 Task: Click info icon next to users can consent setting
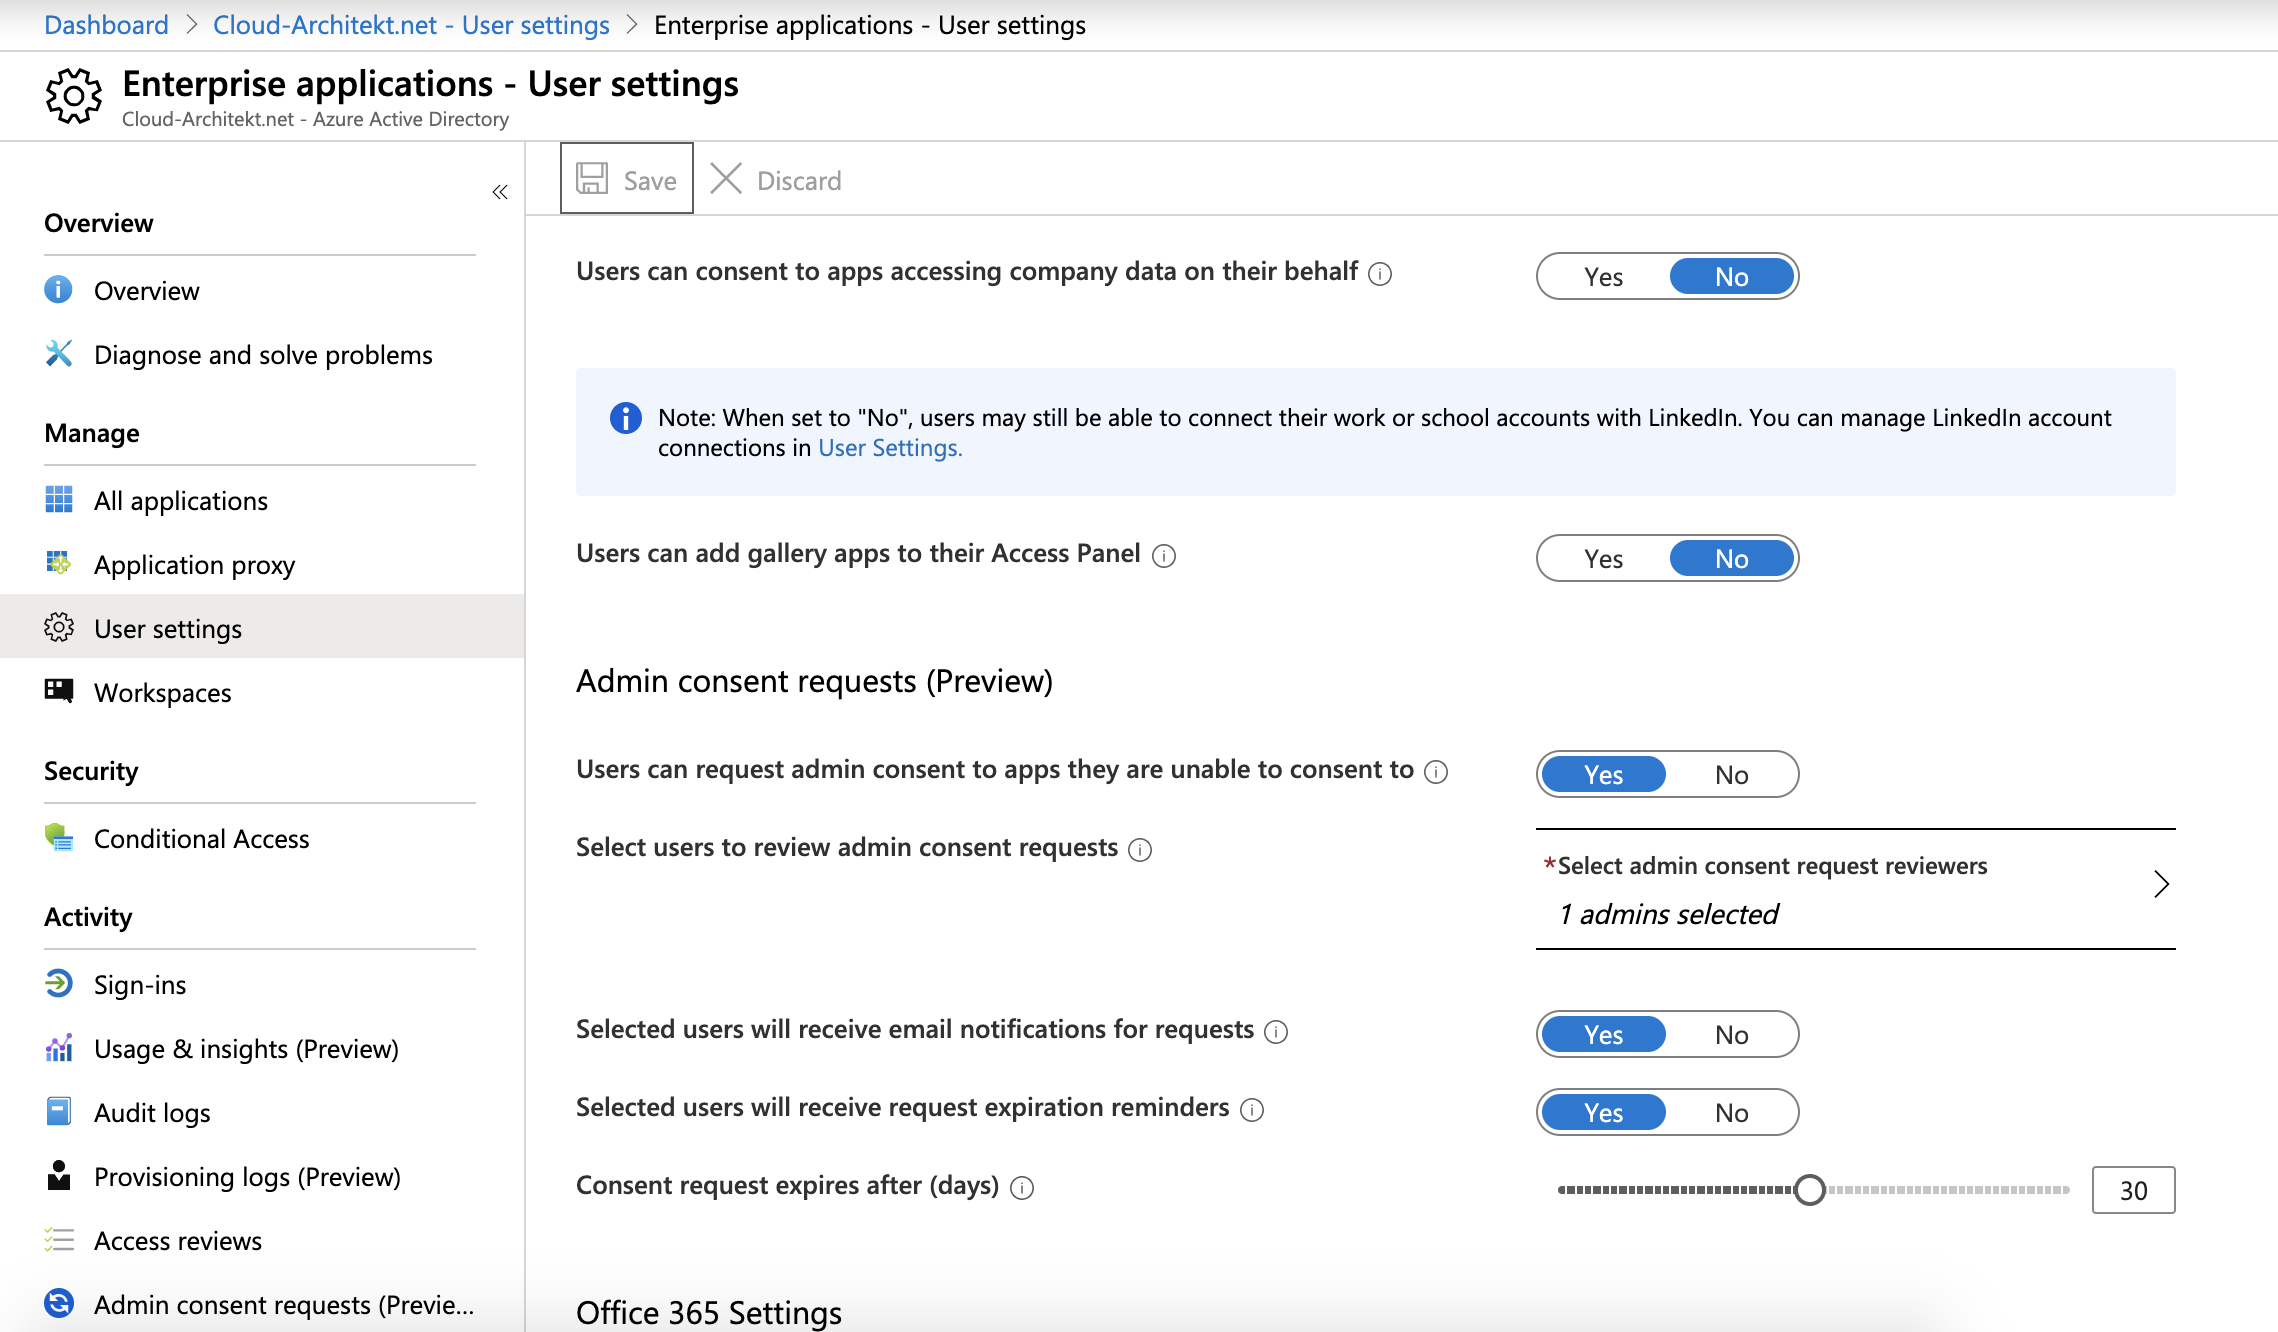[1380, 274]
